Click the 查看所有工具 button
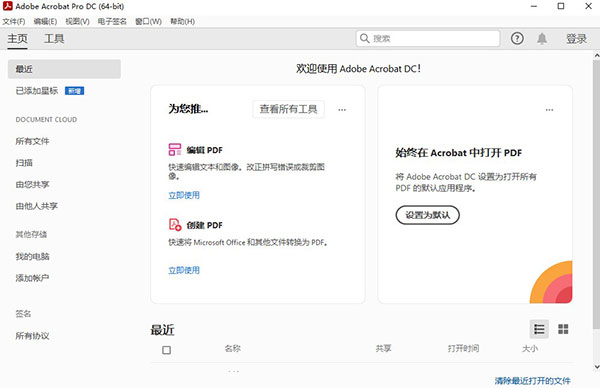Image resolution: width=600 pixels, height=388 pixels. click(289, 109)
